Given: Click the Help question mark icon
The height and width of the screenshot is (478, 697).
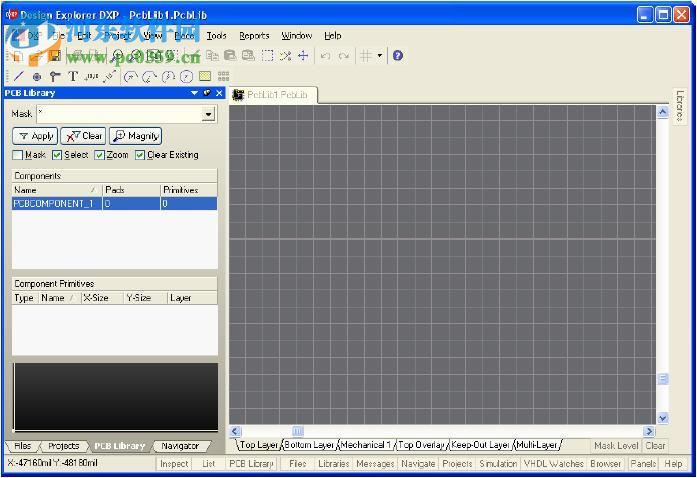Looking at the screenshot, I should pyautogui.click(x=398, y=56).
